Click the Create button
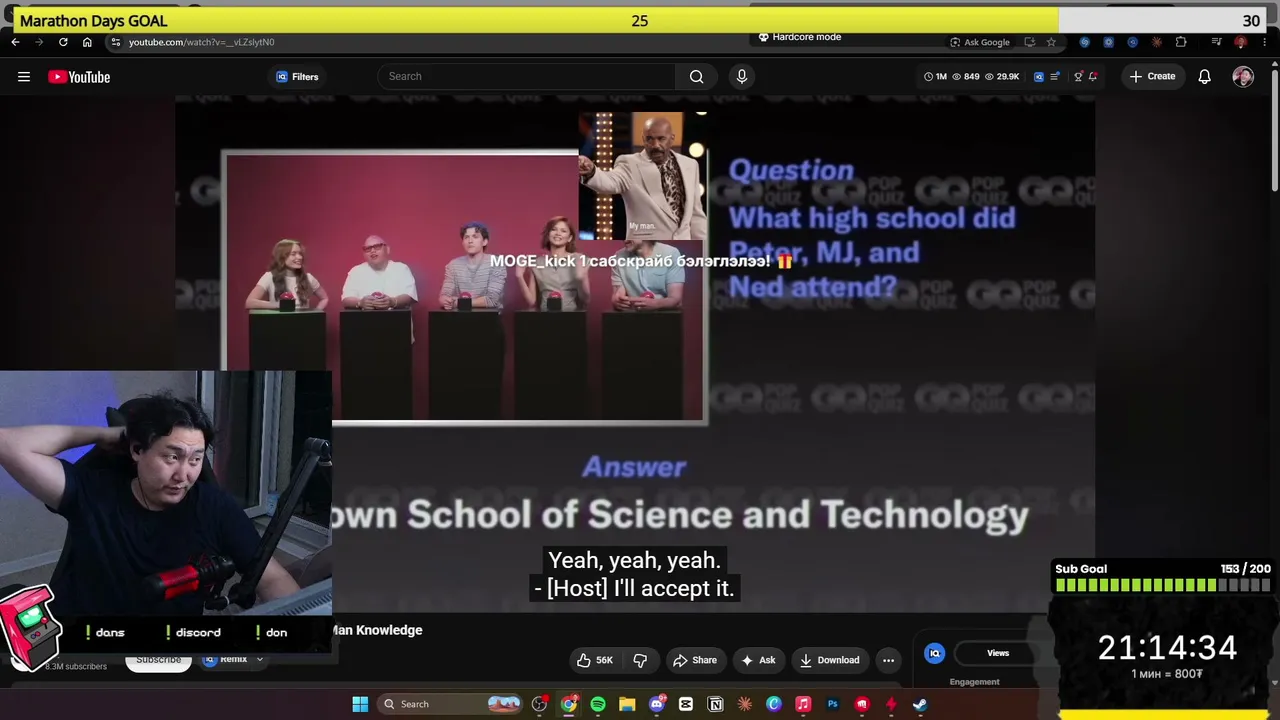Viewport: 1280px width, 720px height. click(1152, 76)
